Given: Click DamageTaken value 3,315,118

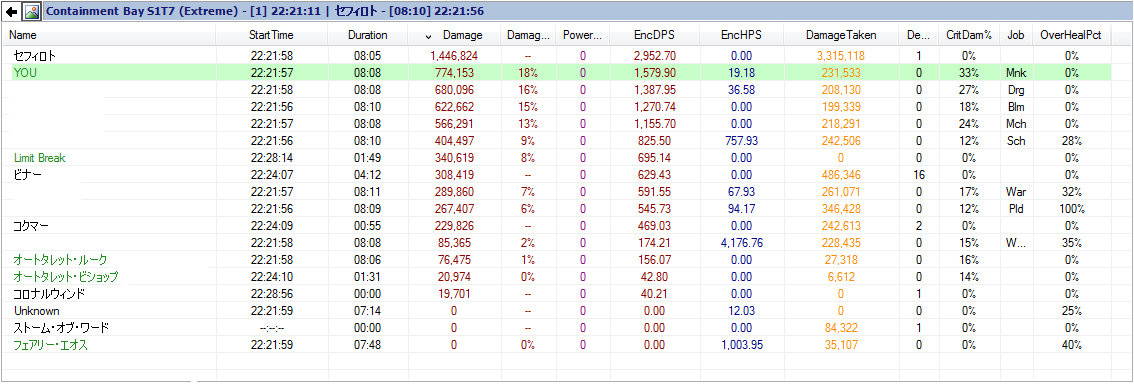Looking at the screenshot, I should tap(841, 55).
